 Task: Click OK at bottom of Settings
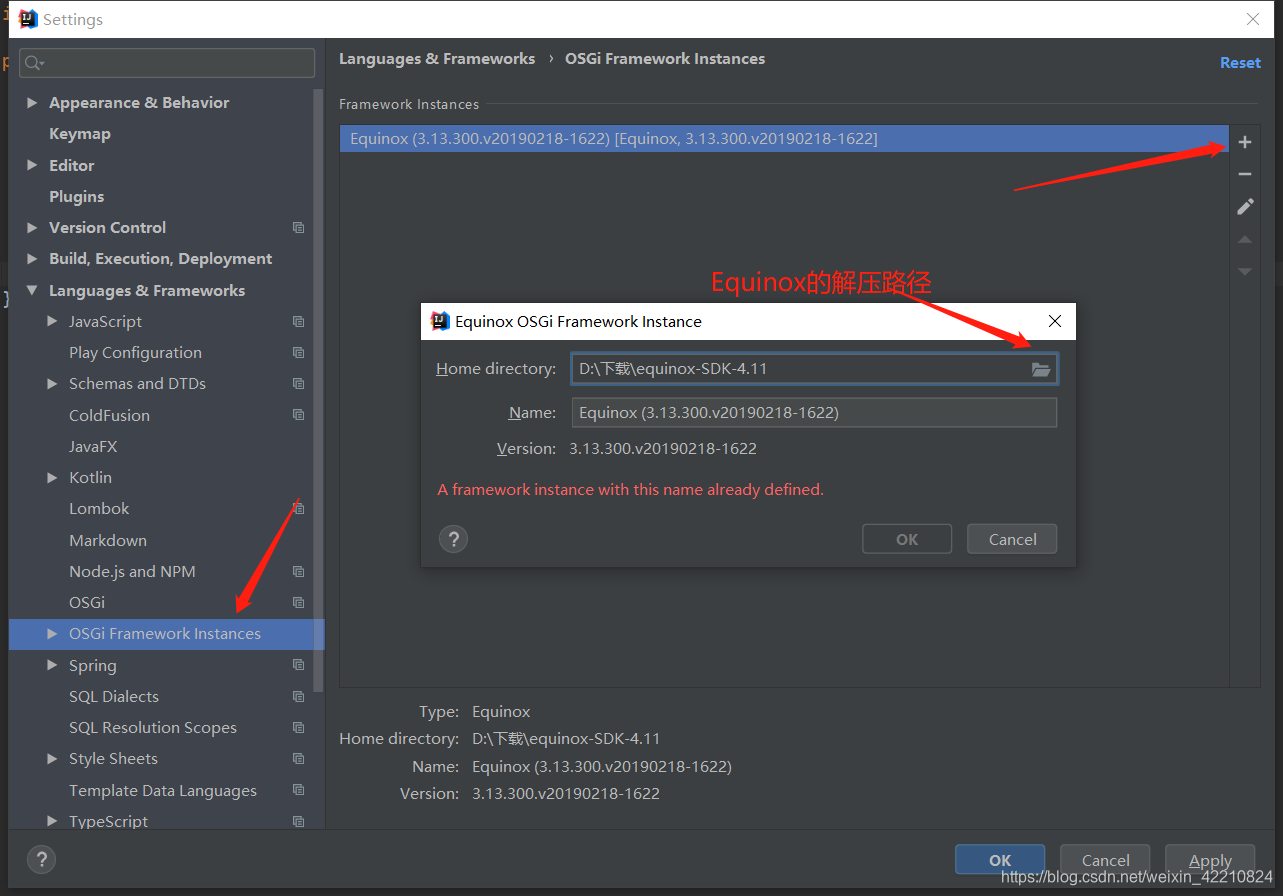point(1000,860)
